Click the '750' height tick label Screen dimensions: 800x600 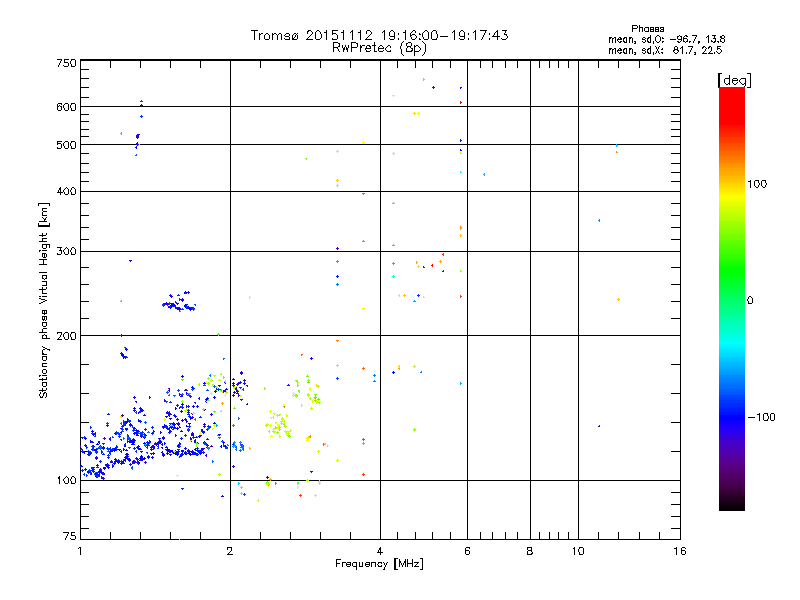tap(66, 63)
